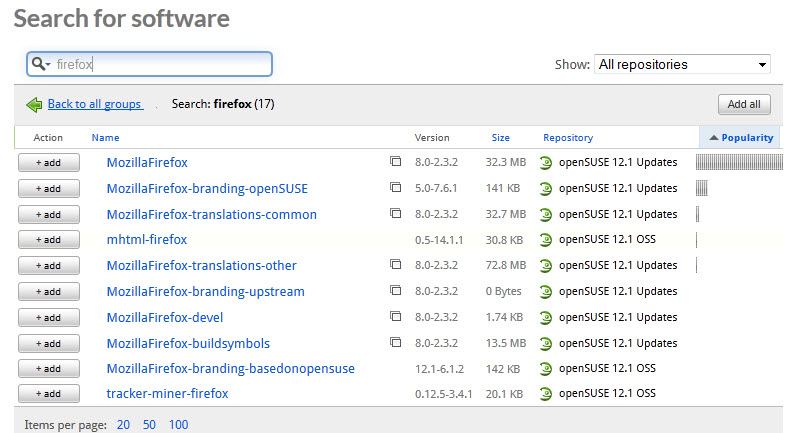The image size is (788, 433).
Task: Click the popularity bar for MozillaFirefox
Action: 739,162
